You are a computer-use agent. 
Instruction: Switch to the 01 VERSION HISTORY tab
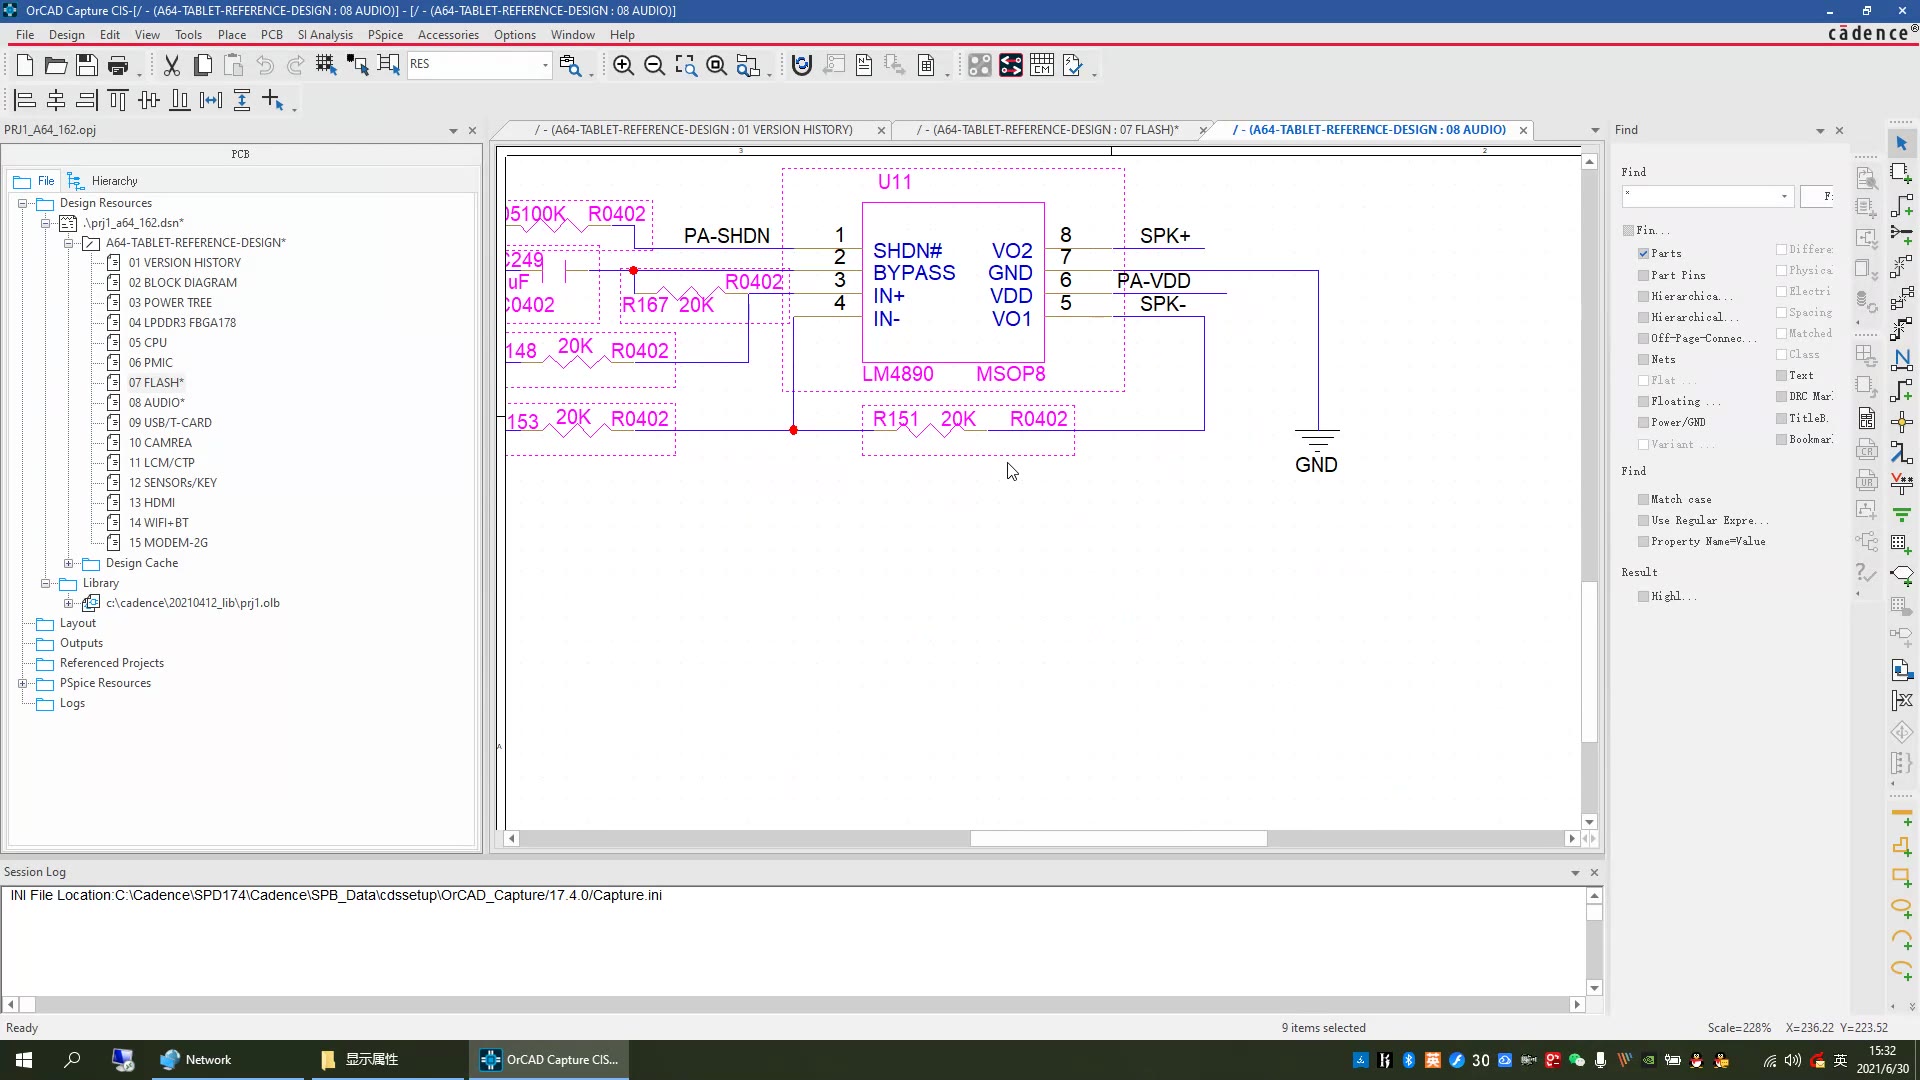click(694, 130)
